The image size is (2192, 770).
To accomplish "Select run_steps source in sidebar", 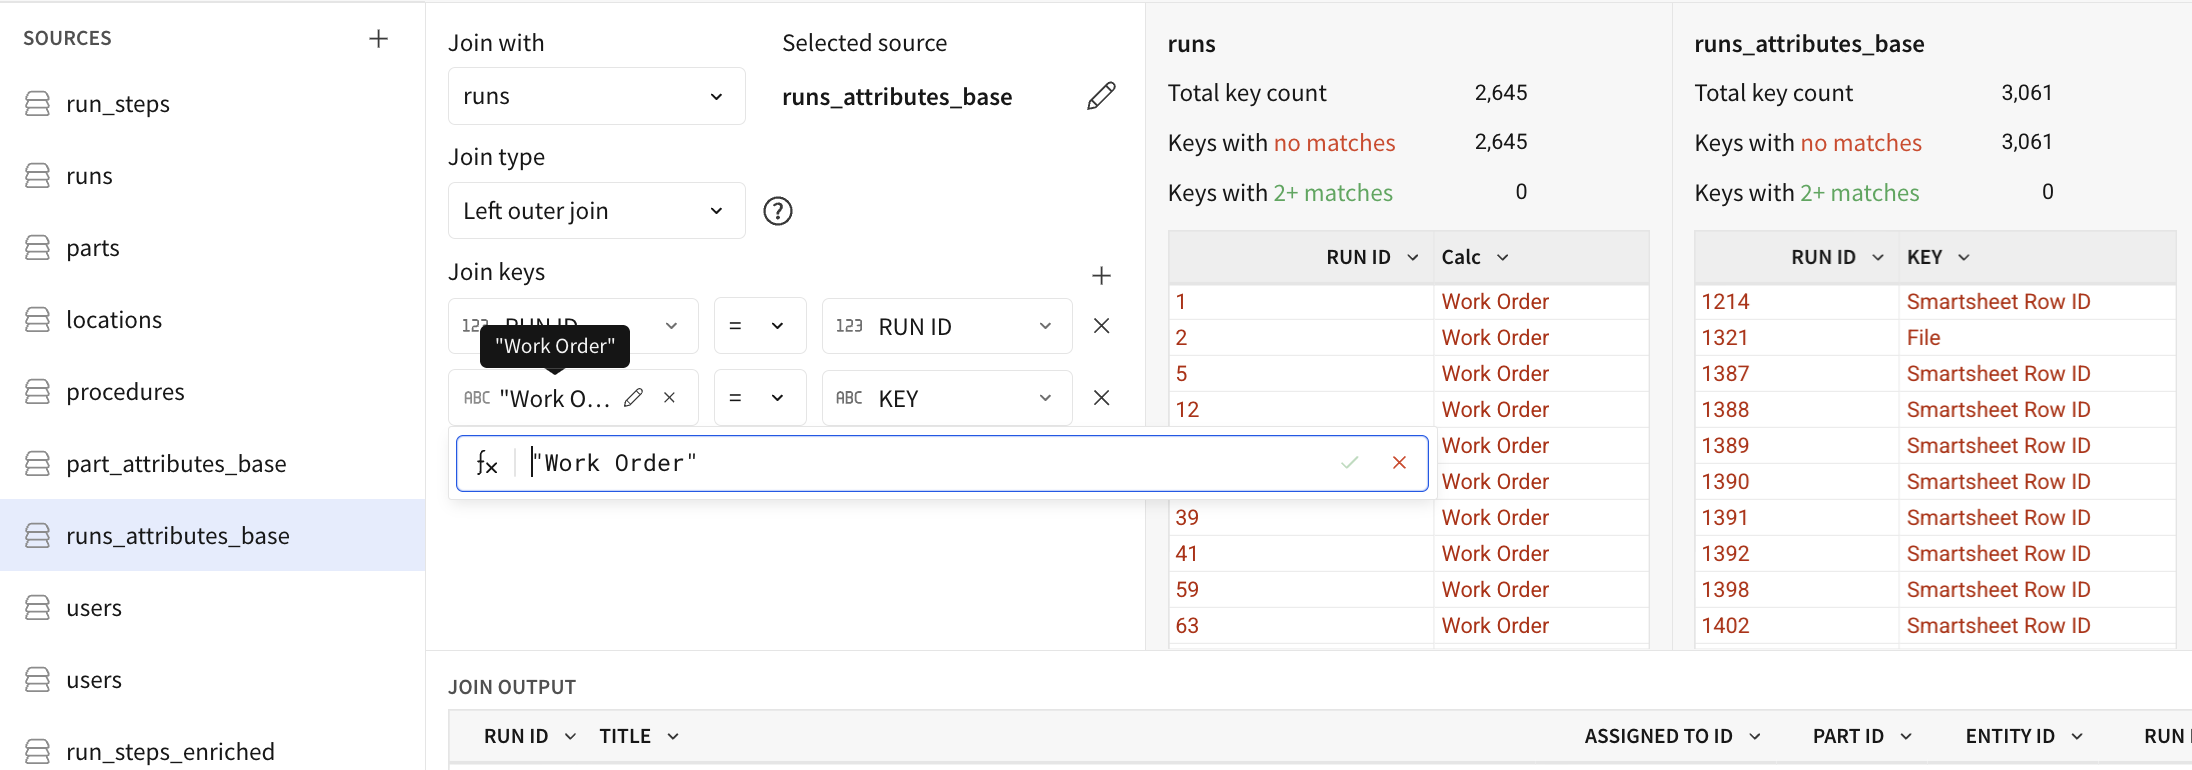I will [117, 104].
